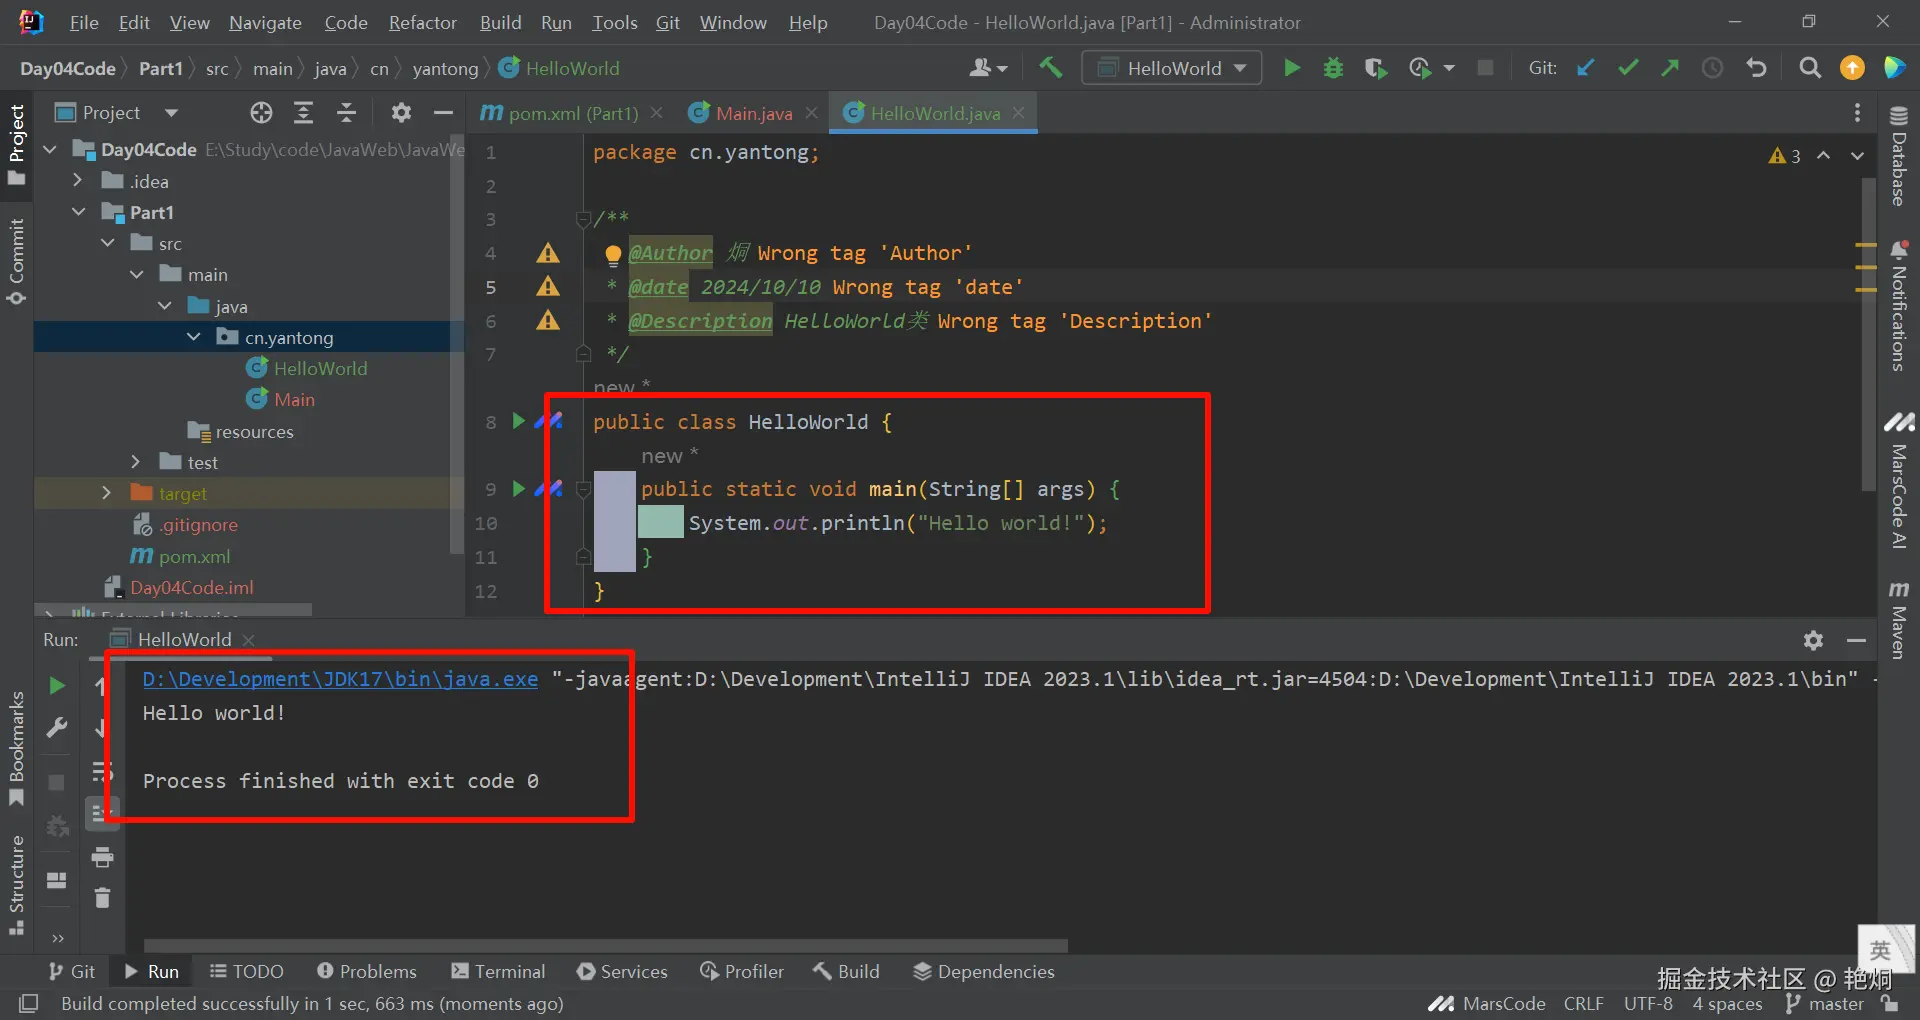This screenshot has width=1920, height=1020.
Task: Click the run gutter icon beside main method
Action: pos(518,489)
